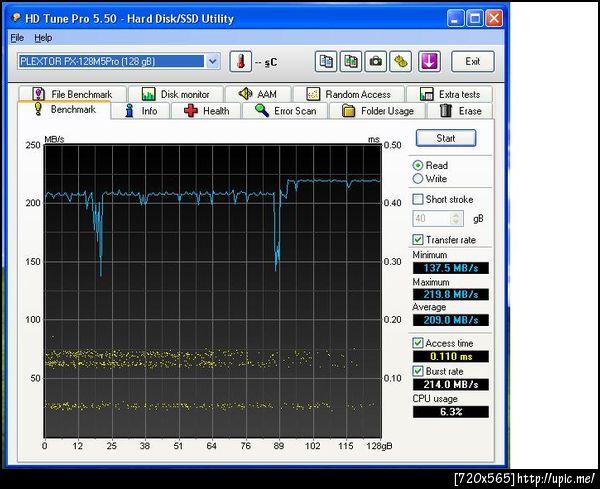Screen dimensions: 600x489
Task: Click the copy screenshot to clipboard icon
Action: click(351, 62)
